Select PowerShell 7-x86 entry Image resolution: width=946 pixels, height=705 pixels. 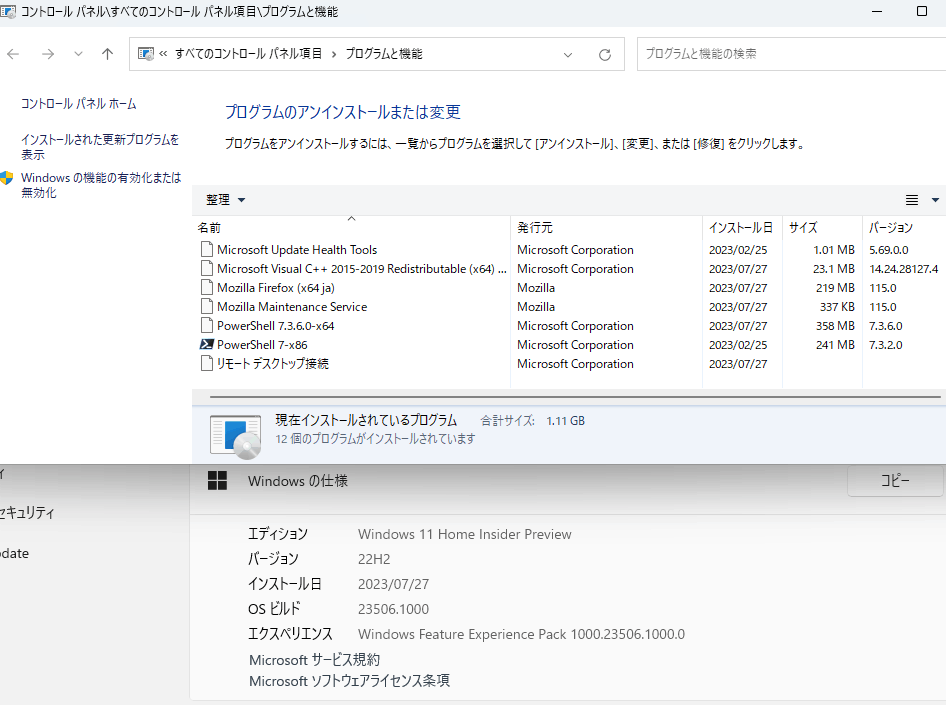pyautogui.click(x=569, y=345)
